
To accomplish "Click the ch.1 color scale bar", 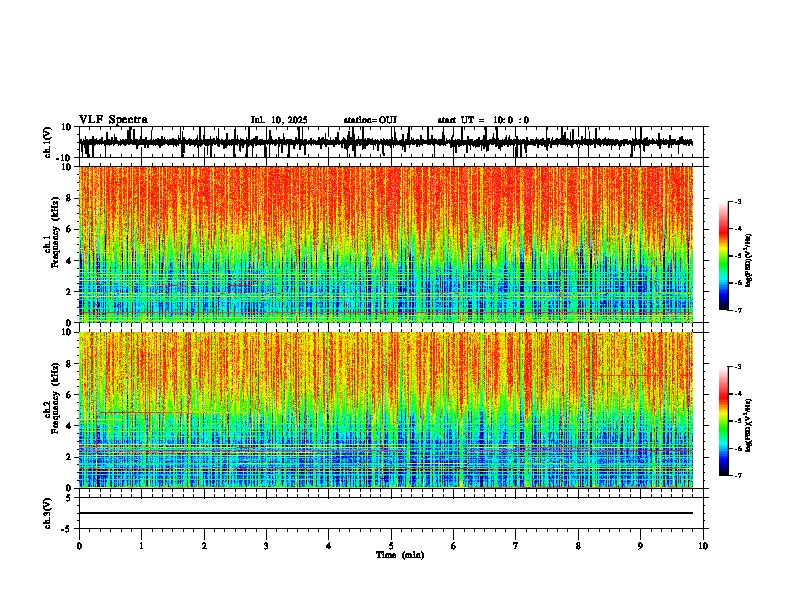I will click(x=724, y=256).
